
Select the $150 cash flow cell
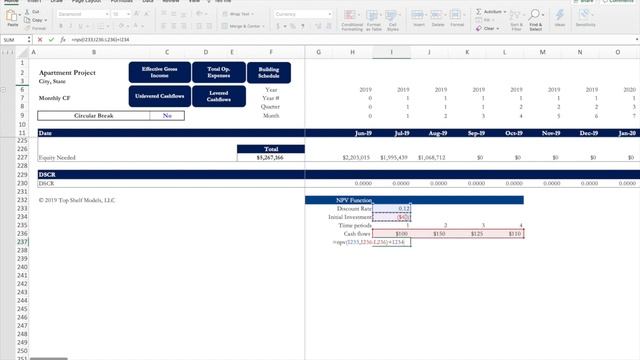click(429, 234)
